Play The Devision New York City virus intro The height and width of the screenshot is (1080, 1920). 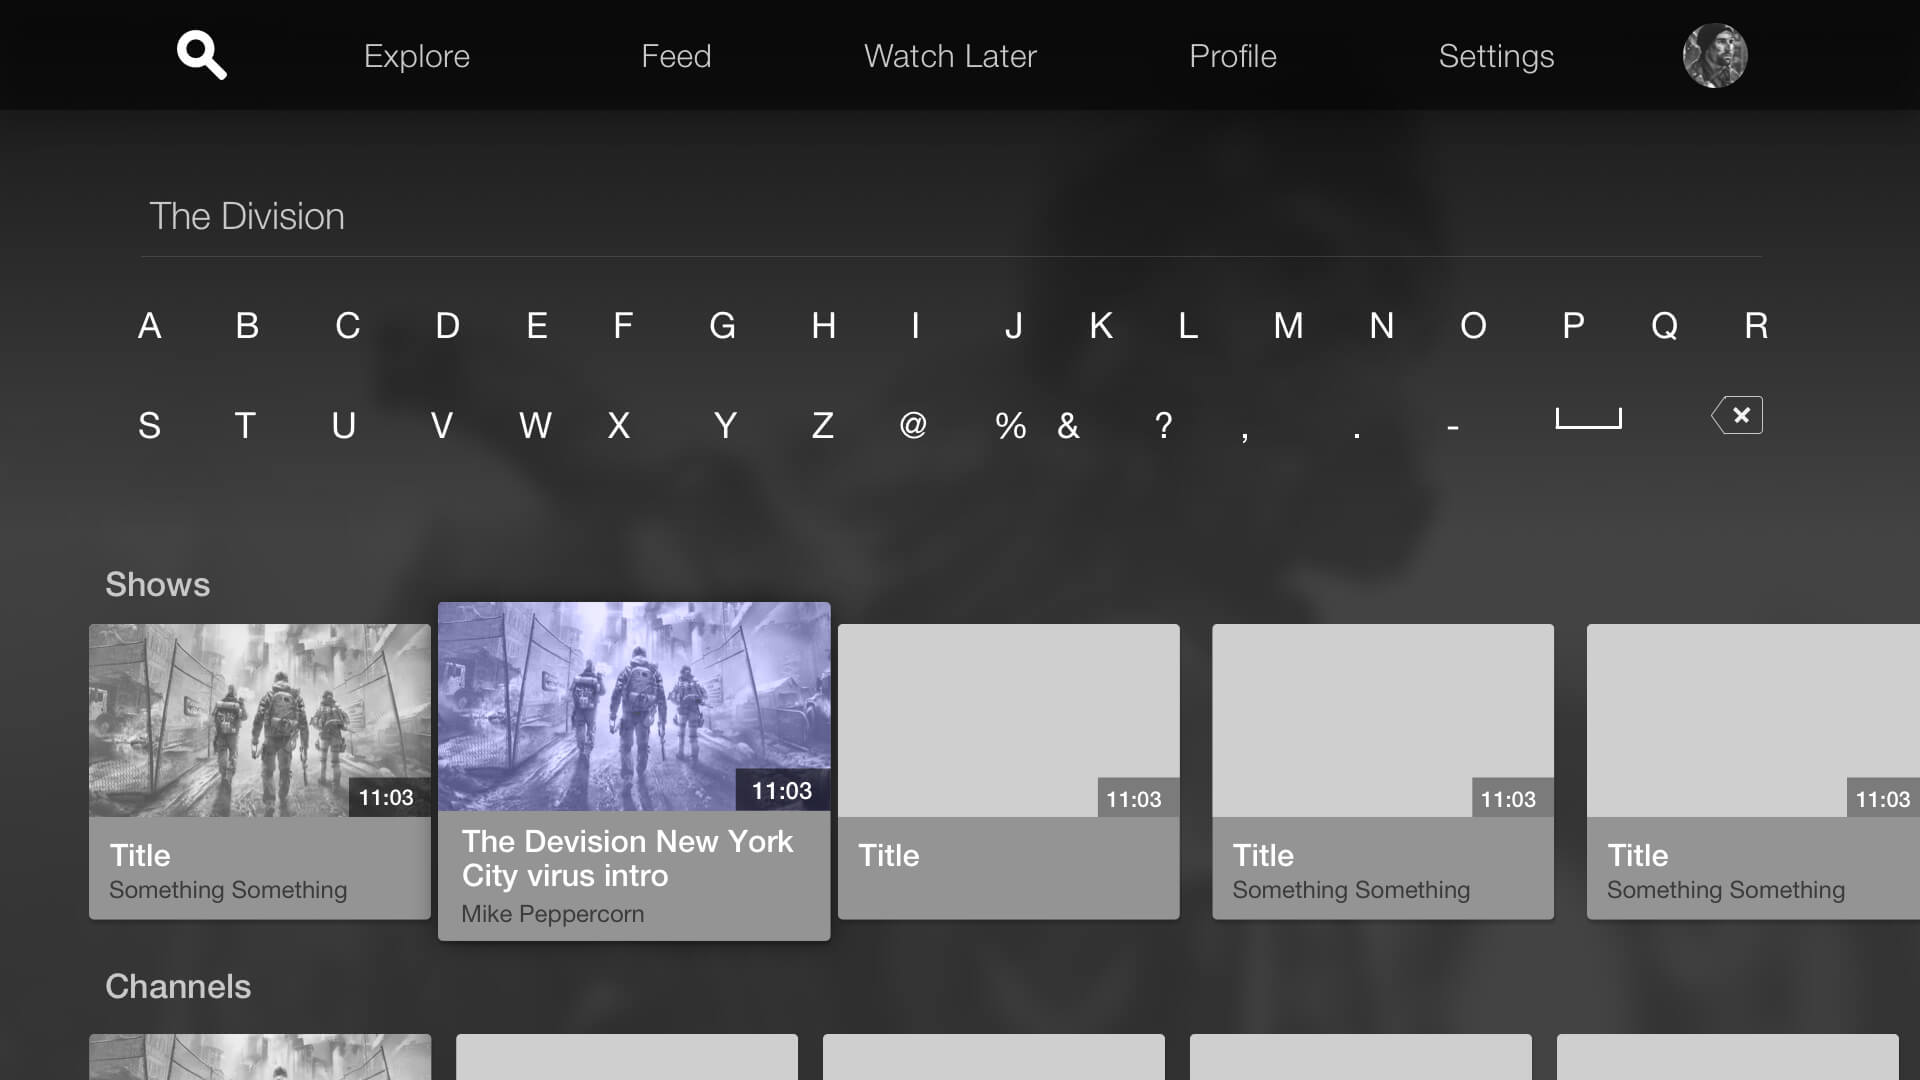[634, 771]
